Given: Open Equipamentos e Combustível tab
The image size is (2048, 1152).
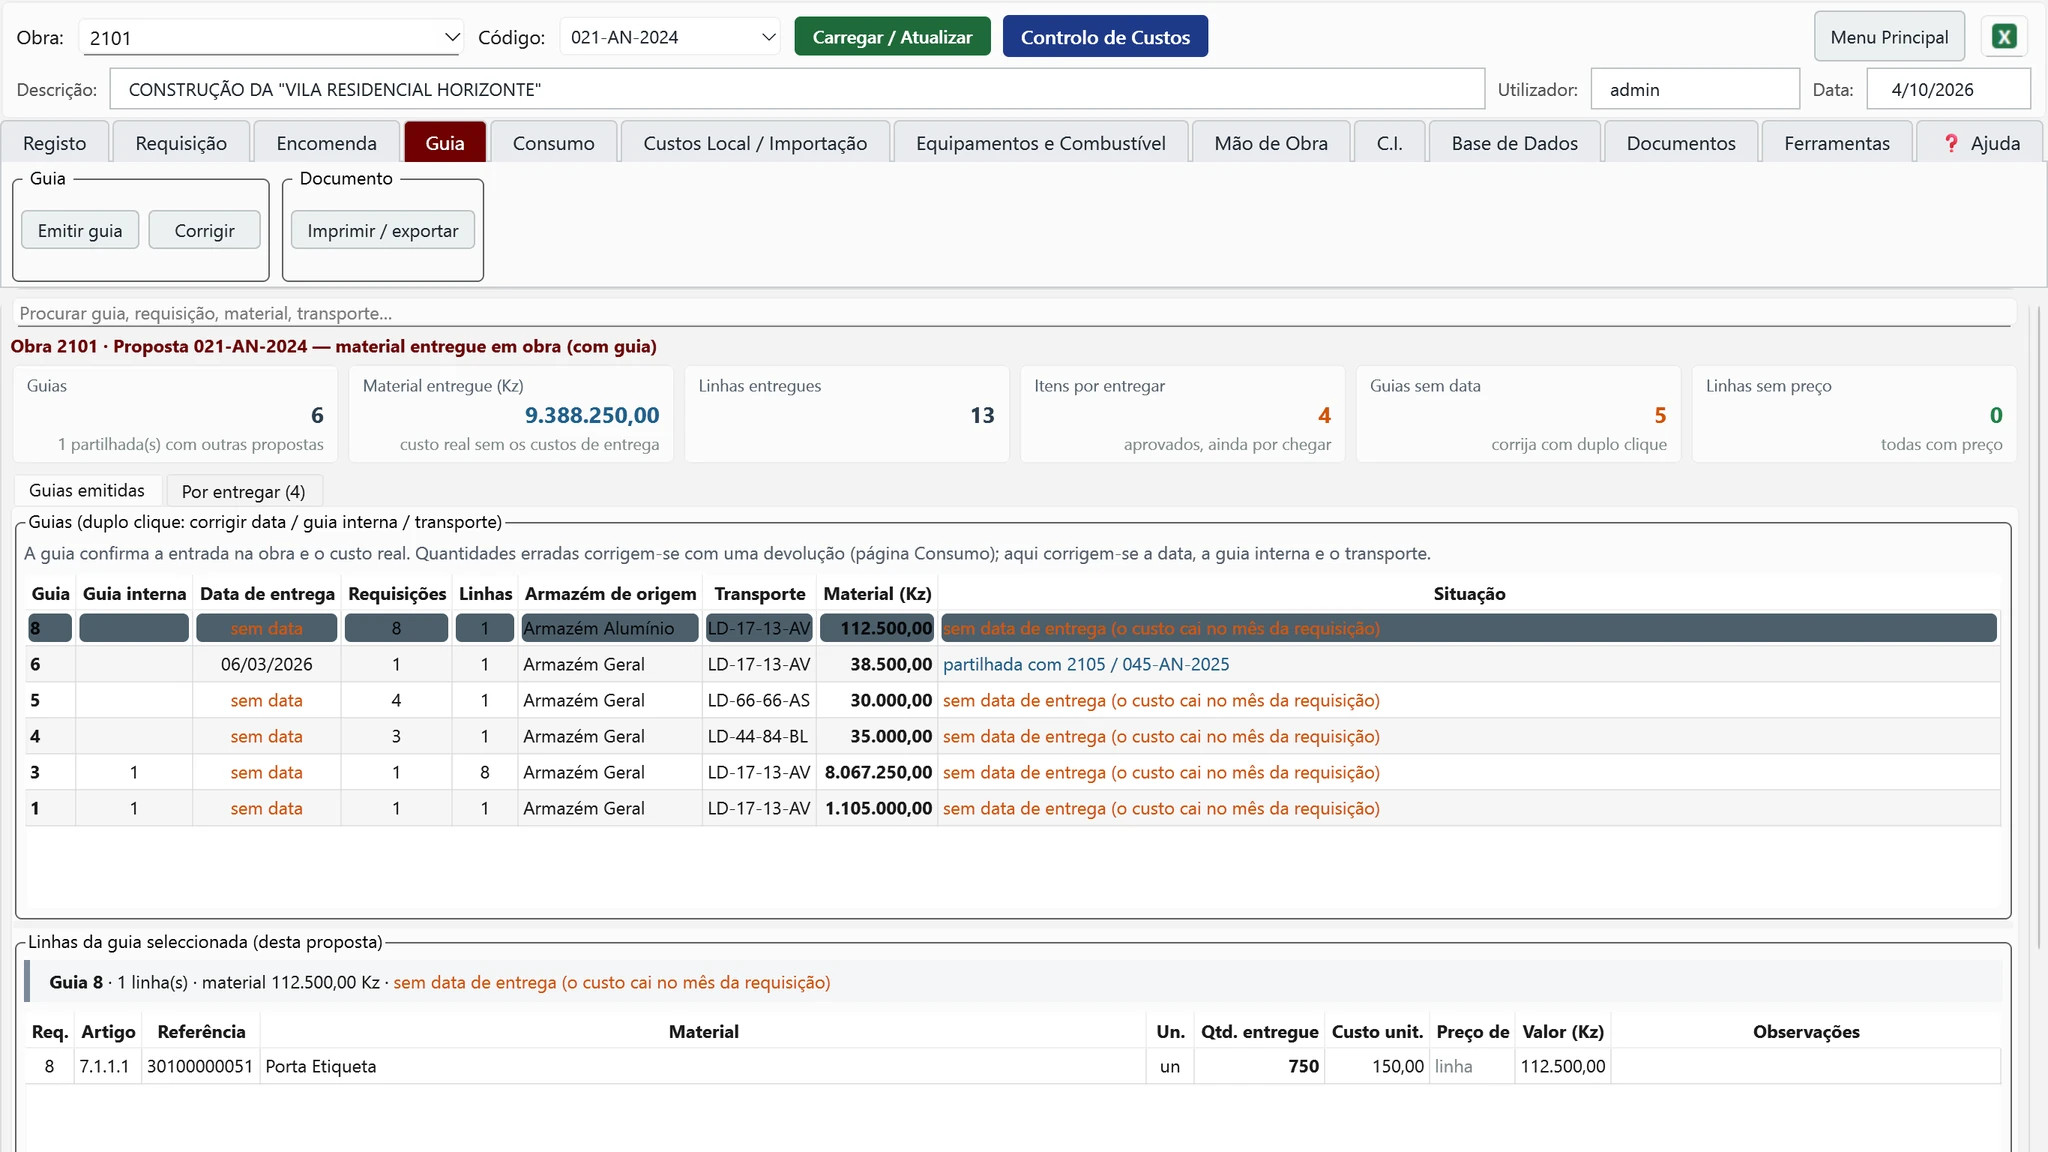Looking at the screenshot, I should pyautogui.click(x=1040, y=143).
